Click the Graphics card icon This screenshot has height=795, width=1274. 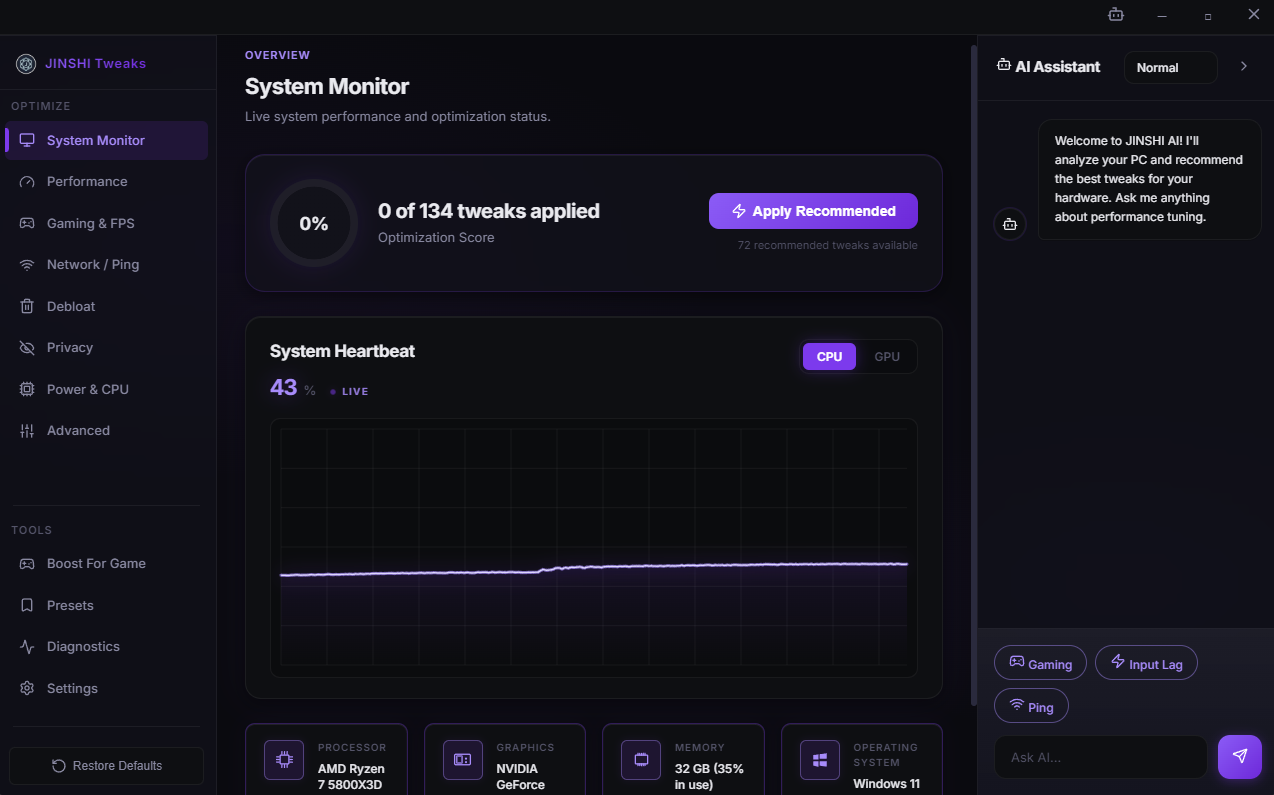(x=463, y=760)
